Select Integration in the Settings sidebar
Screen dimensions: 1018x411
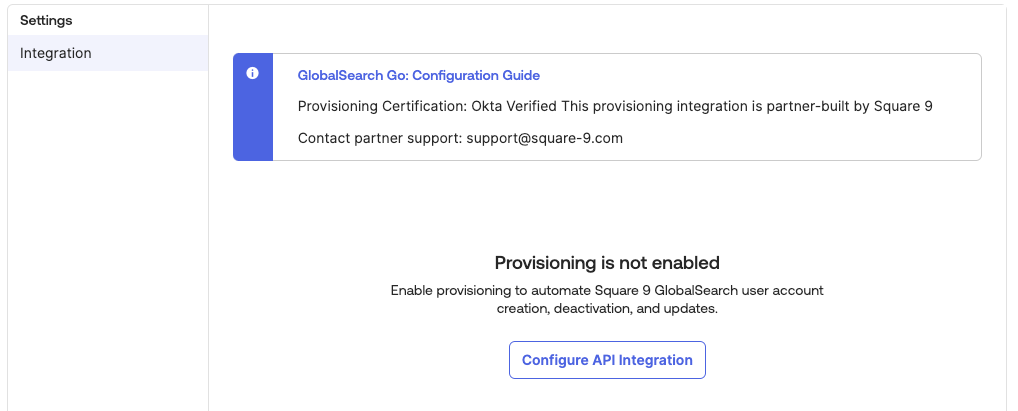coord(56,53)
